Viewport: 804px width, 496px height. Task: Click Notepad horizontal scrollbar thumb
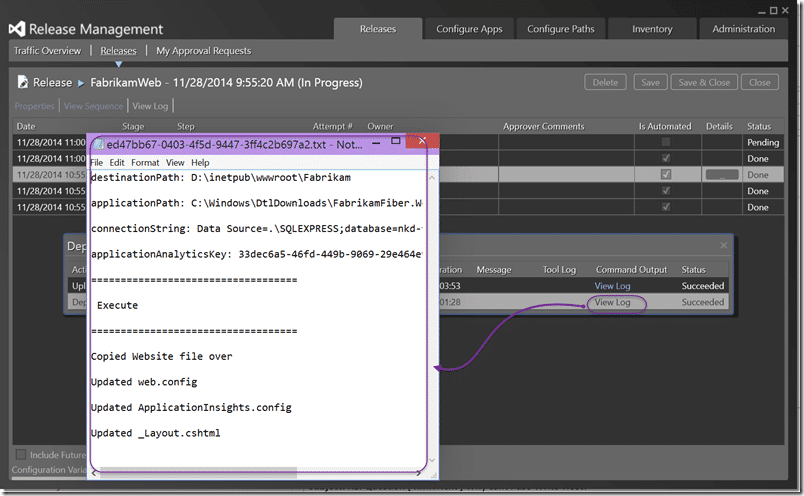point(198,473)
